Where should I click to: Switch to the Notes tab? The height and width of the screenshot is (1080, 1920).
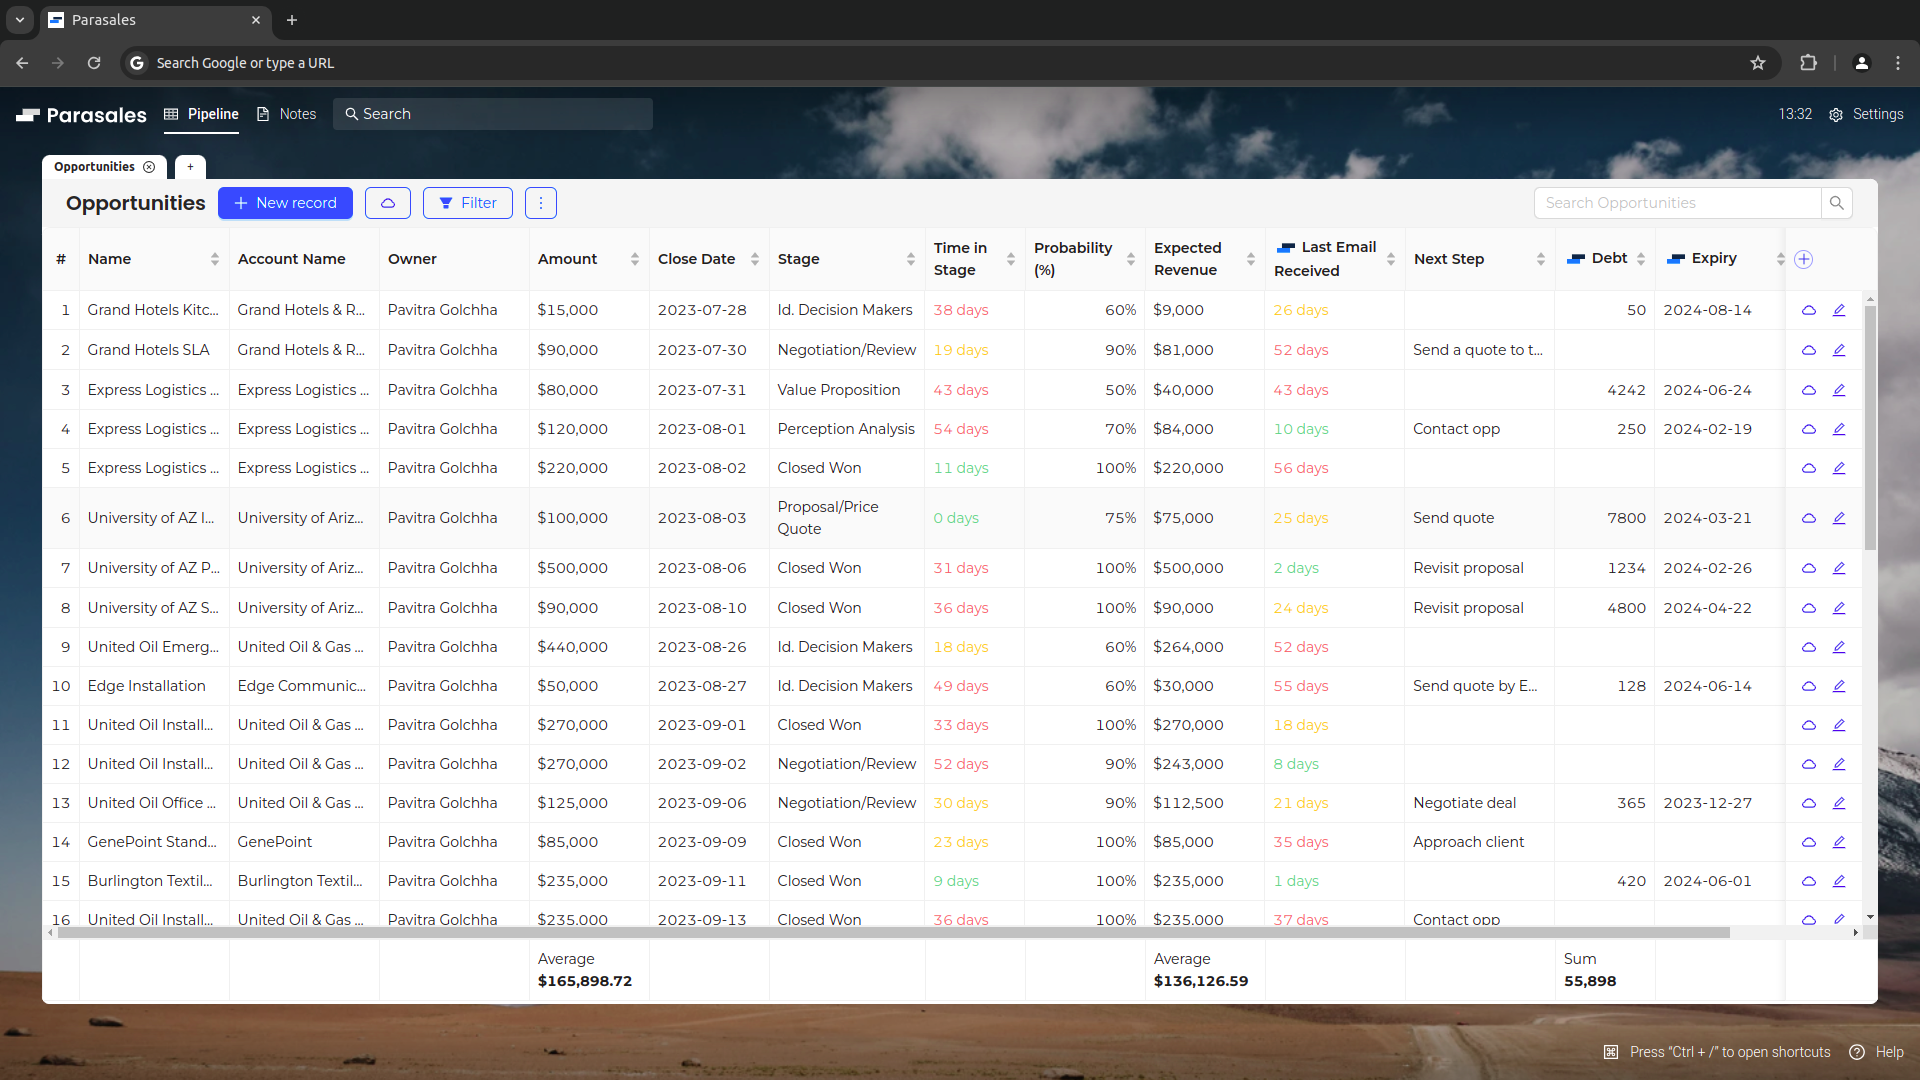(287, 114)
